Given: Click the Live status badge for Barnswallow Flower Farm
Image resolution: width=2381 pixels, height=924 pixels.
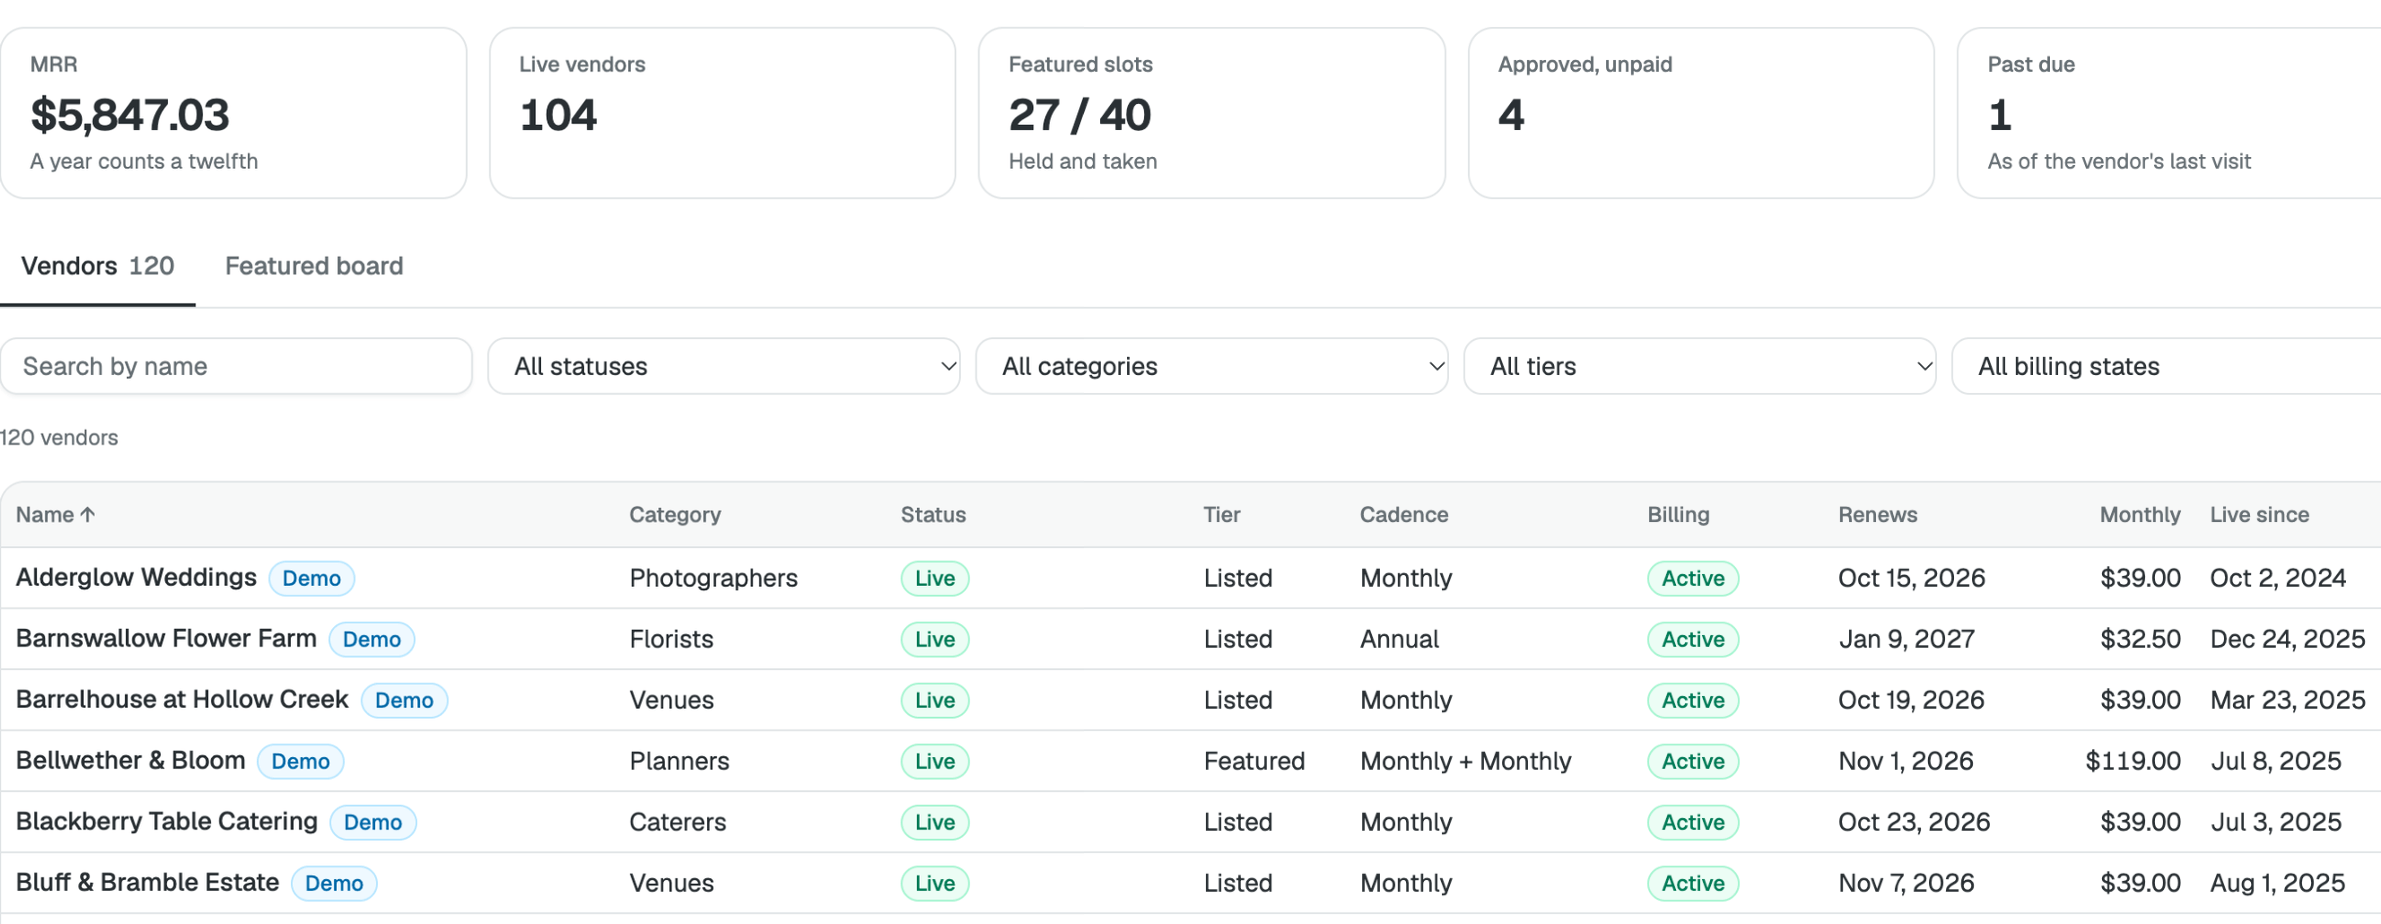Looking at the screenshot, I should point(935,640).
